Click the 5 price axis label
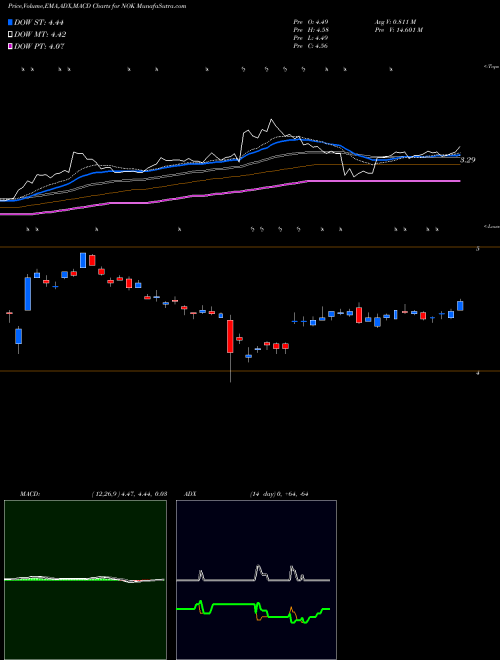This screenshot has width=500, height=660. (477, 249)
